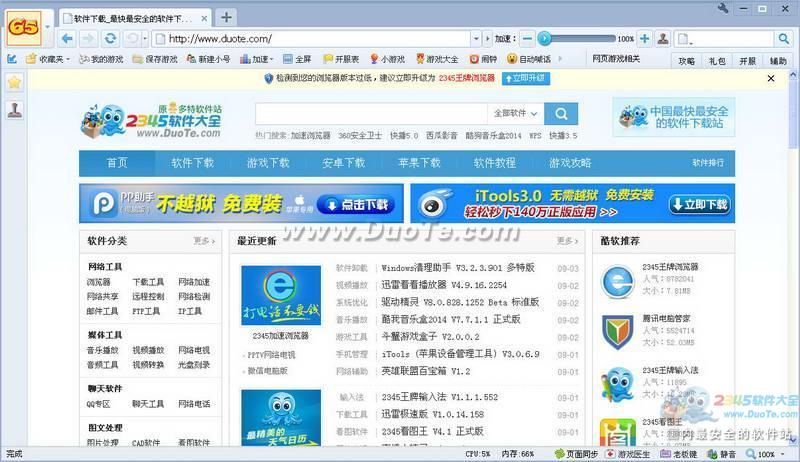
Task: Toggle 静音 mute in the status bar
Action: 721,454
